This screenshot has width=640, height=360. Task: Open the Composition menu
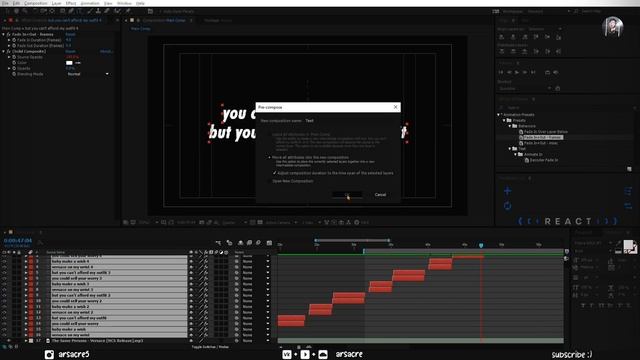pos(36,3)
